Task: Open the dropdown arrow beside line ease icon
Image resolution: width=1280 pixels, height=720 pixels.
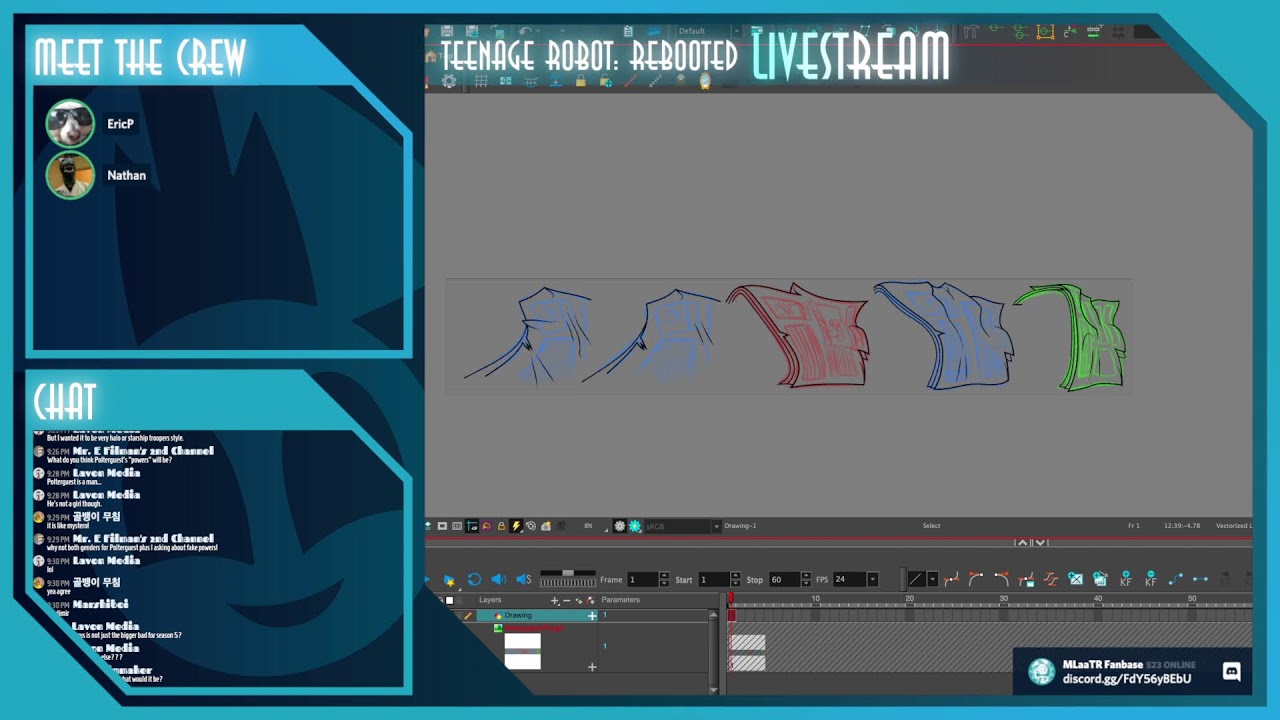Action: point(932,579)
